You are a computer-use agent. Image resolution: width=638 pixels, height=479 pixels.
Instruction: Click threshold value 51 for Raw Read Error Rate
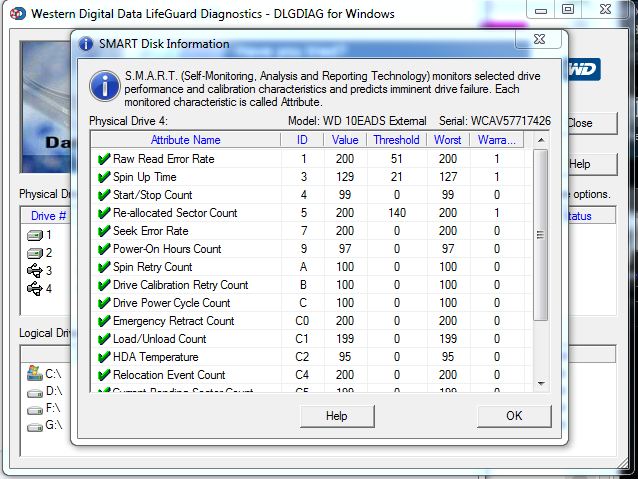(397, 159)
